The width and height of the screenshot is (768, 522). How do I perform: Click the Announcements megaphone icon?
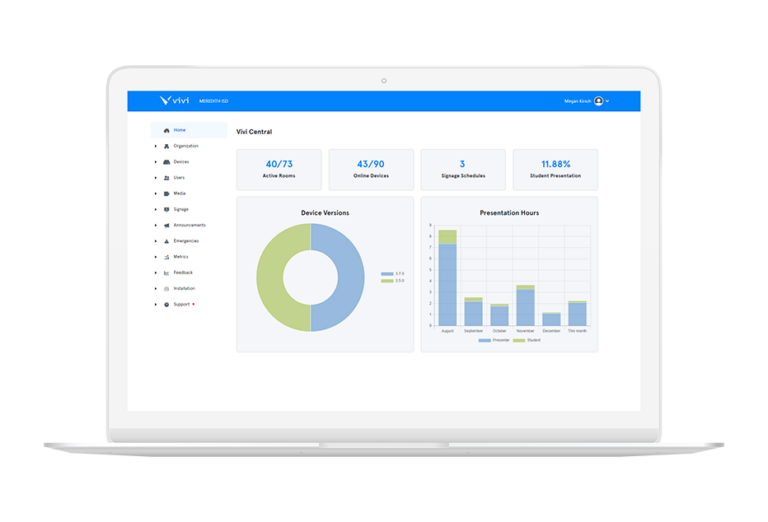pos(166,225)
